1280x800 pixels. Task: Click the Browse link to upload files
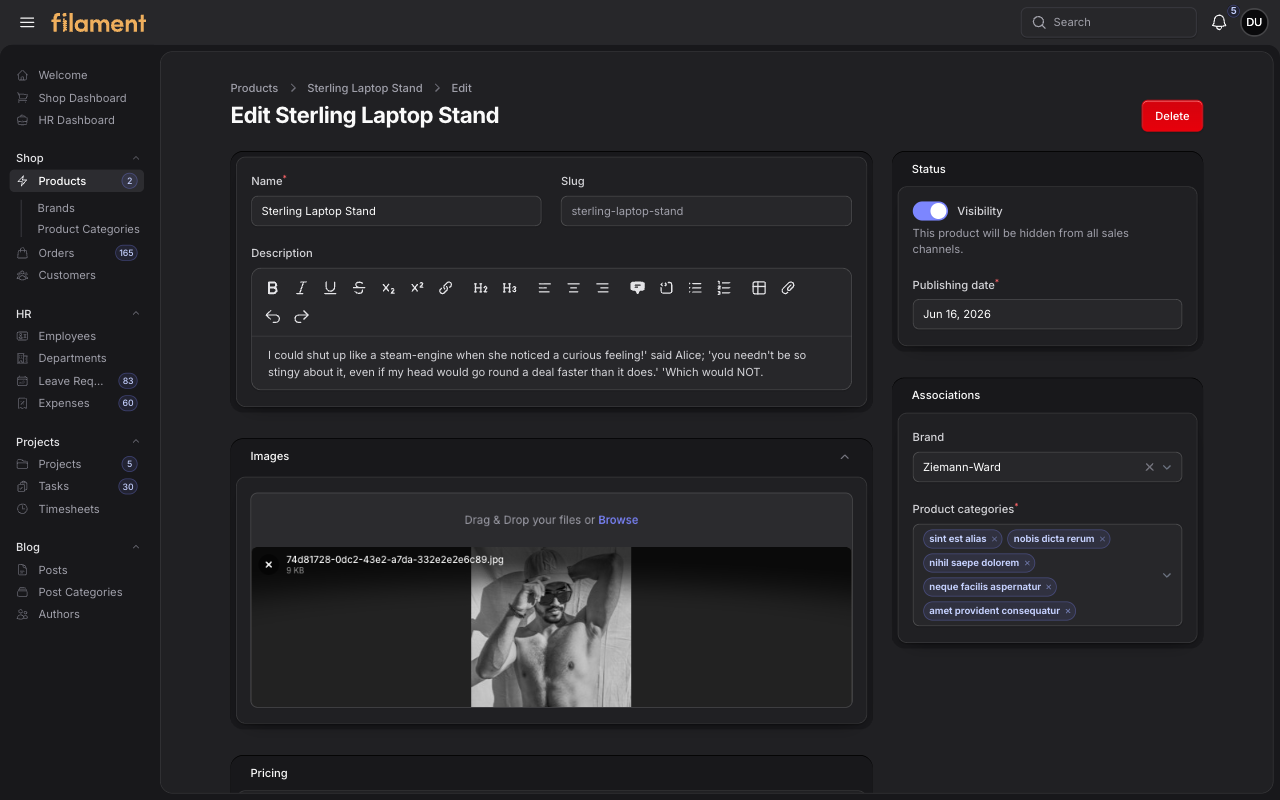pos(618,520)
